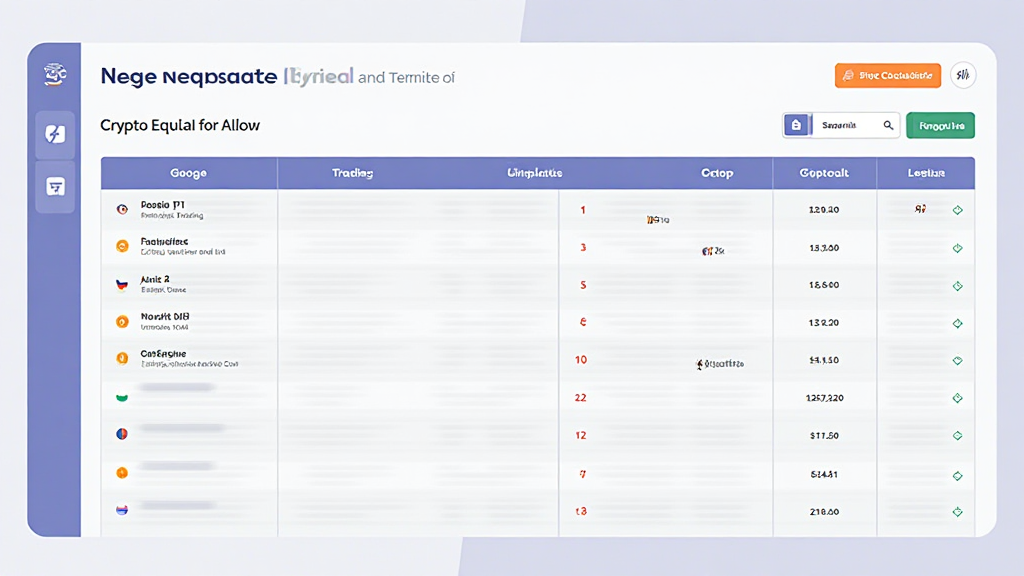
Task: Click the Googe column header
Action: [x=188, y=173]
